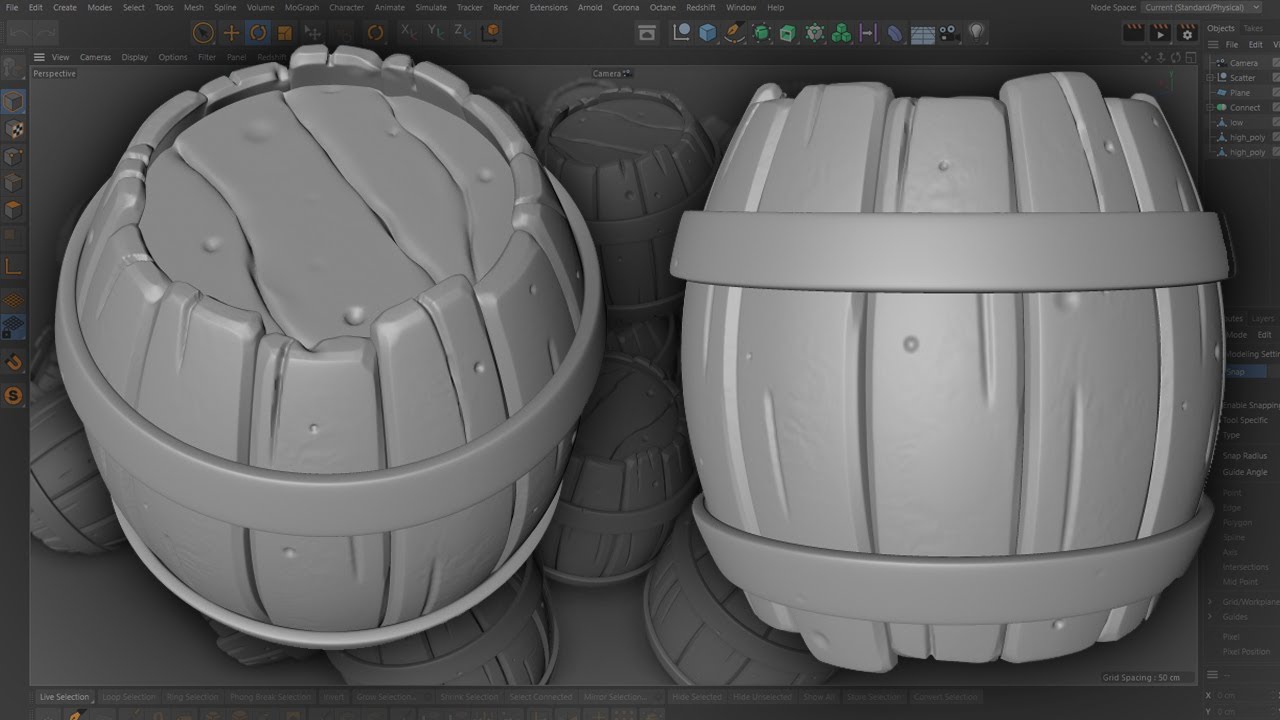
Task: Activate the Scale tool
Action: click(285, 33)
